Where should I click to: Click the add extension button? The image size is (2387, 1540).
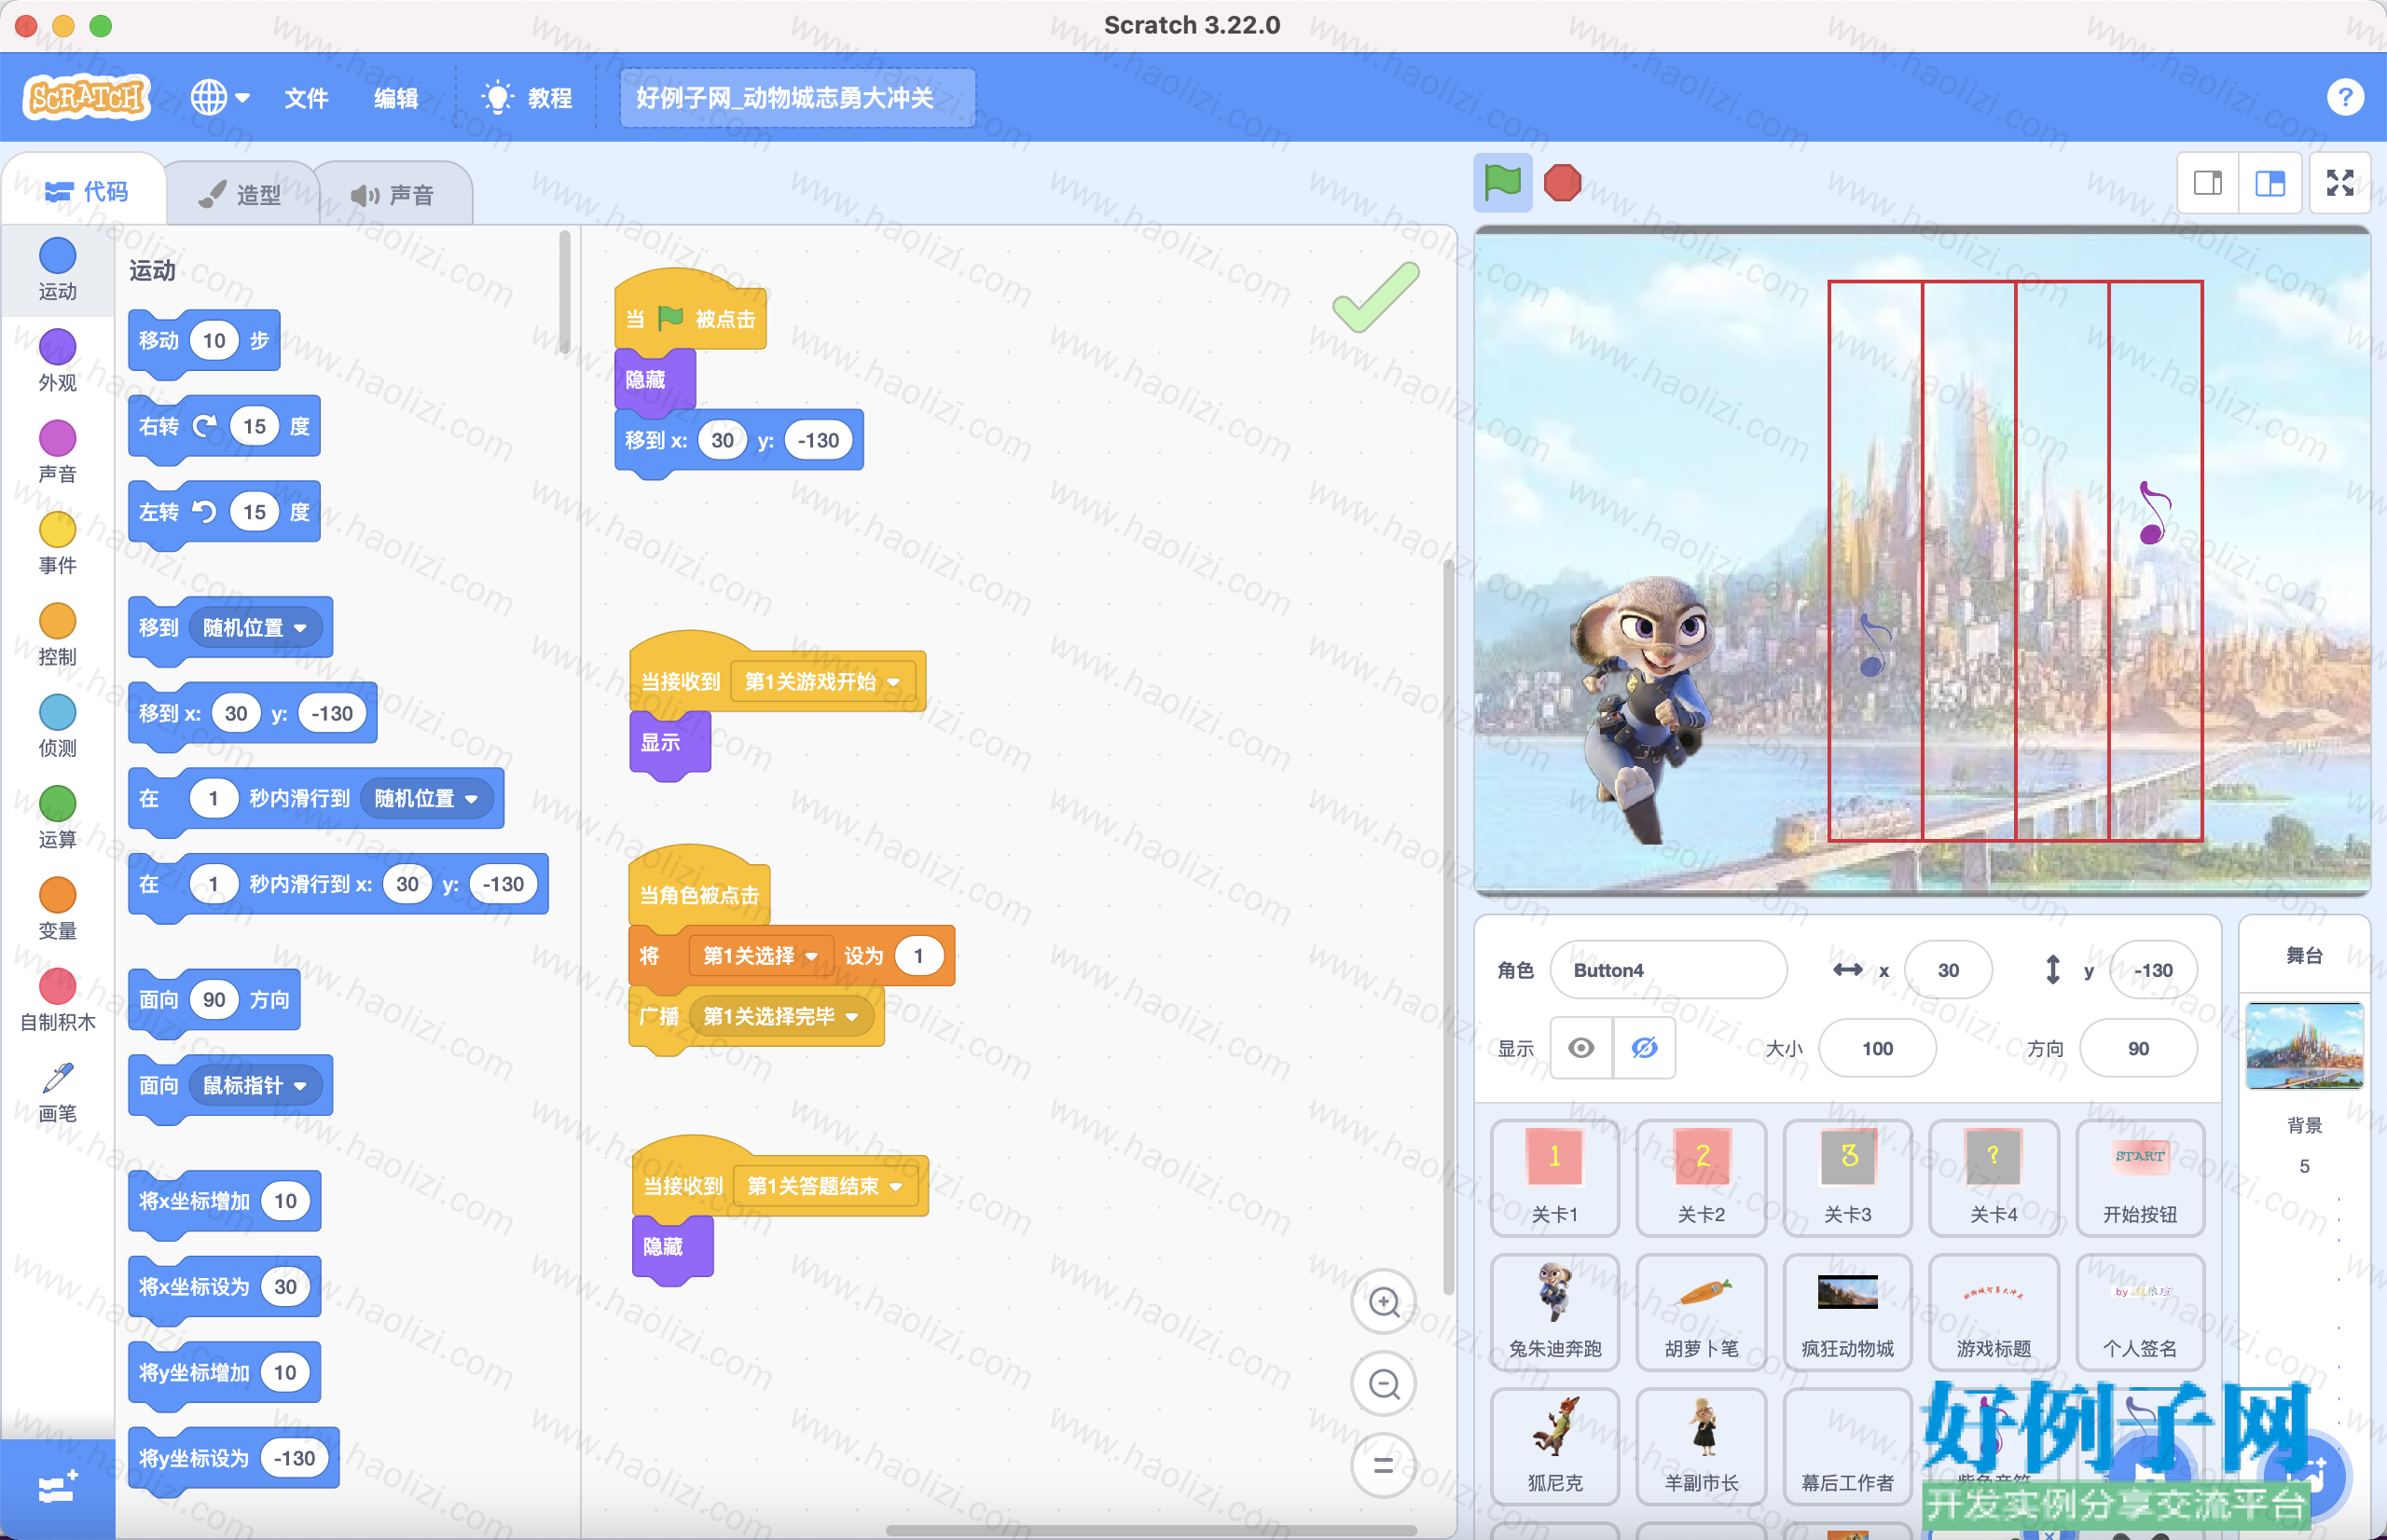coord(57,1489)
